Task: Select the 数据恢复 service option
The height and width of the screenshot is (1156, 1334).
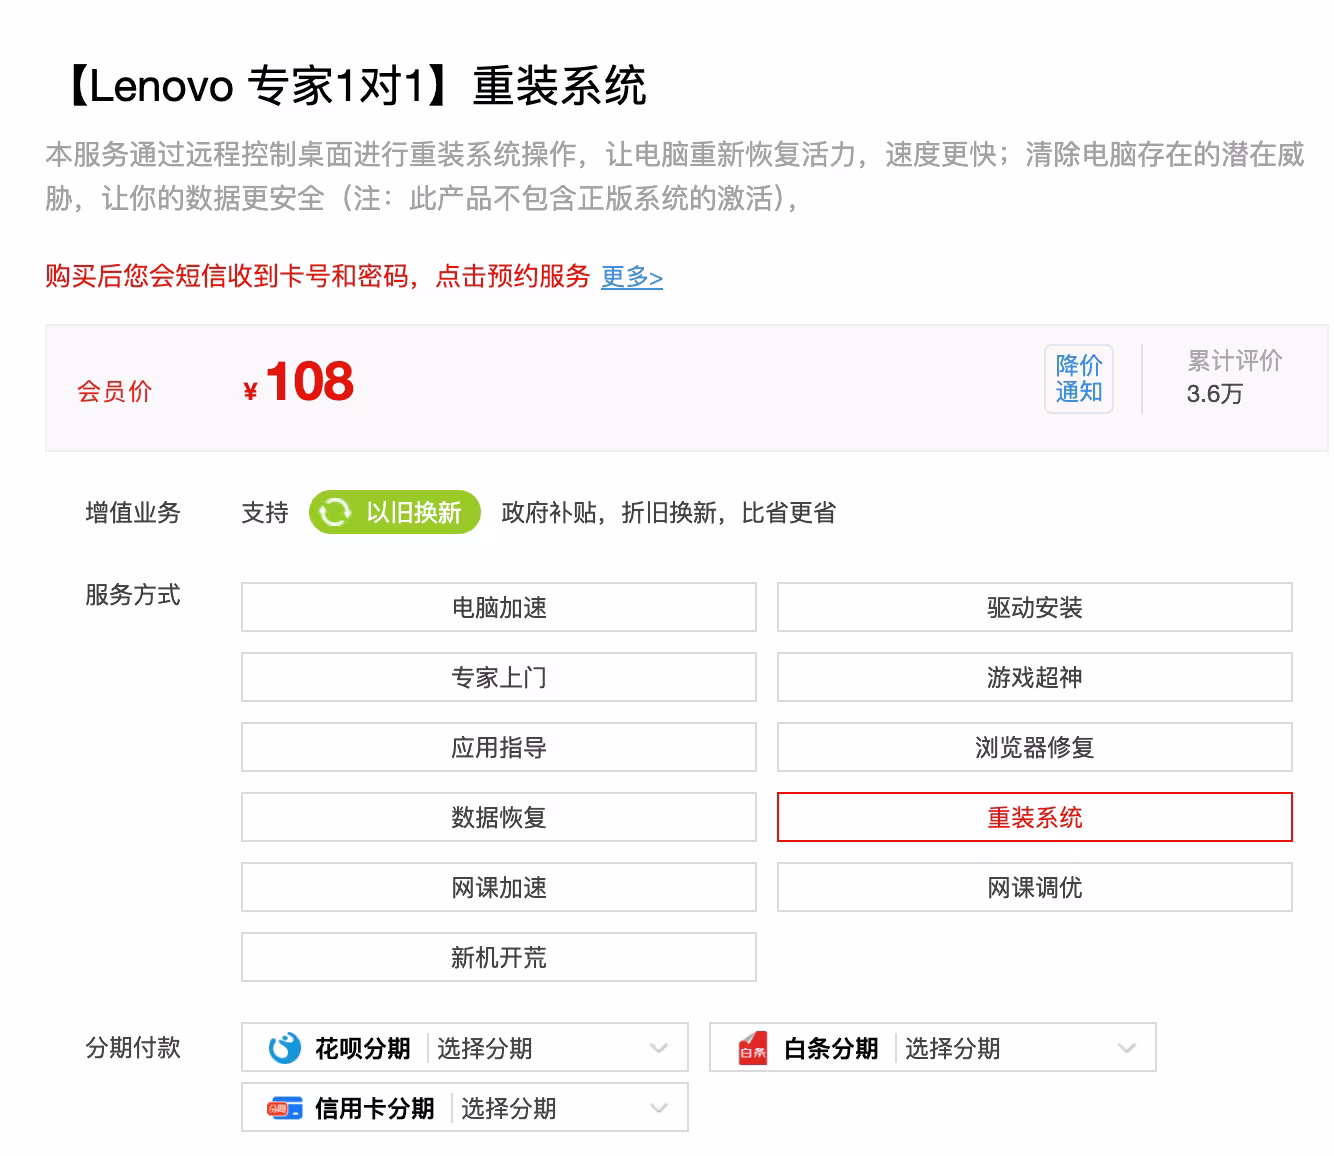Action: 499,817
